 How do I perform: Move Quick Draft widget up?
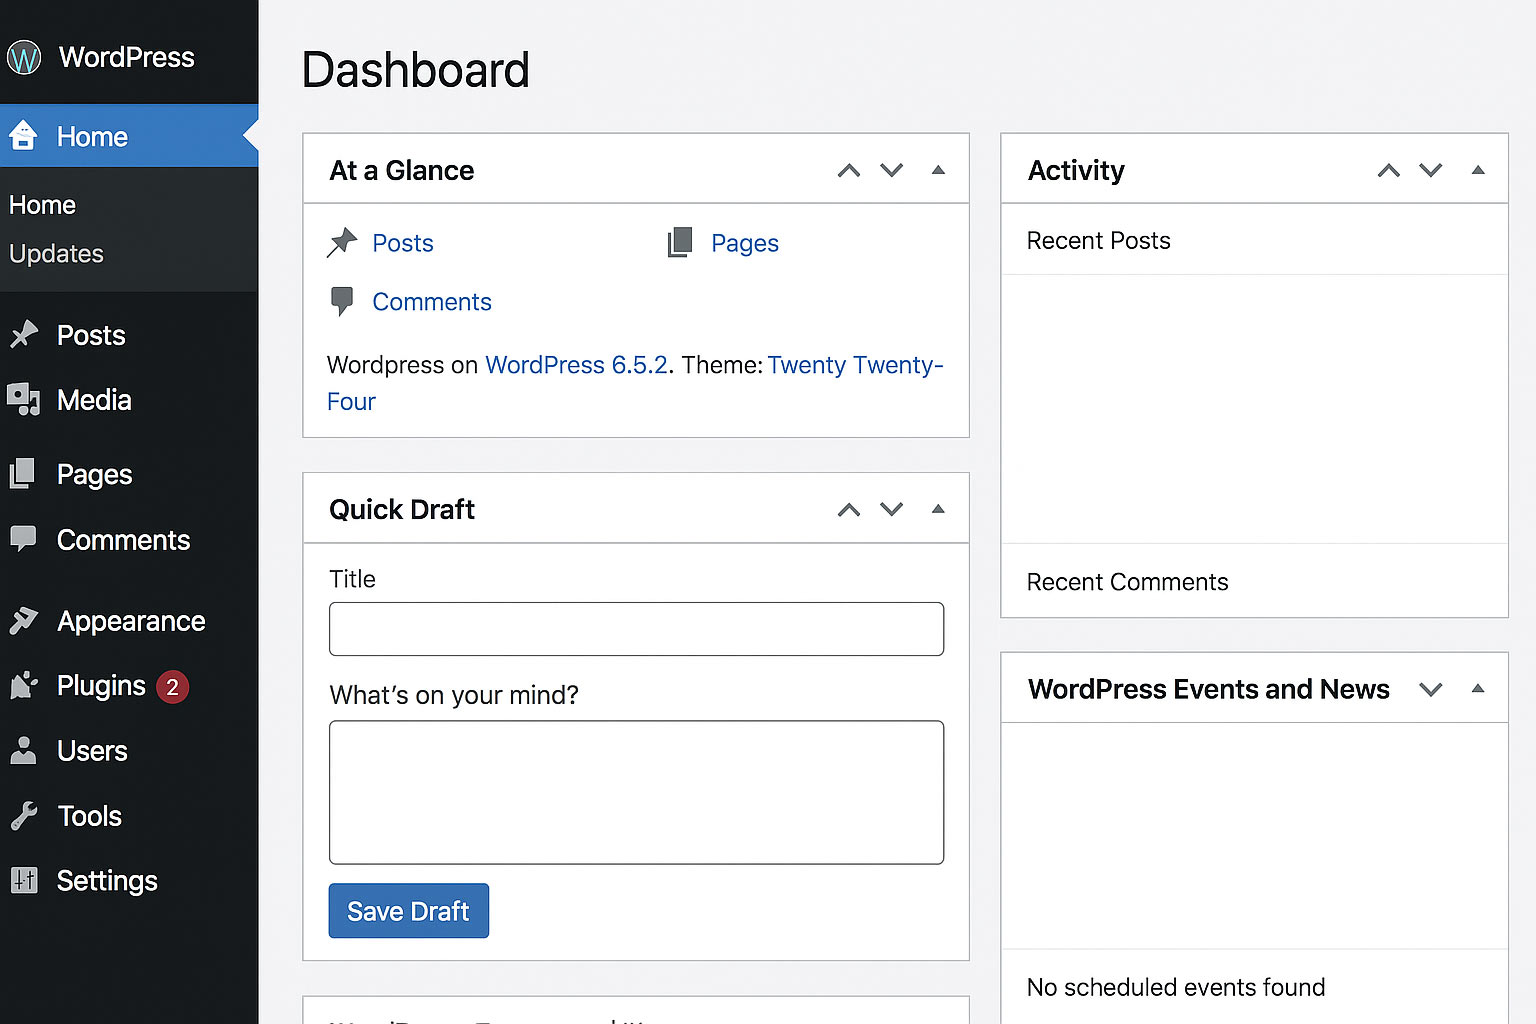pos(849,510)
